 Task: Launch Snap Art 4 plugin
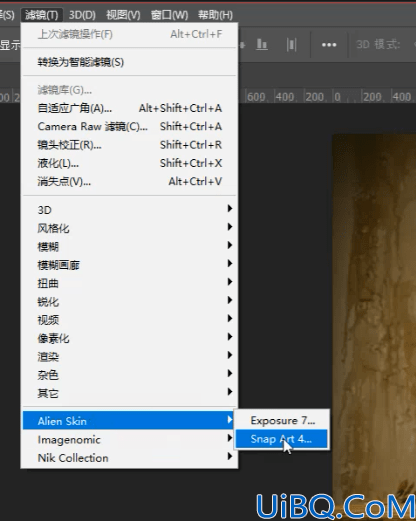pyautogui.click(x=282, y=439)
